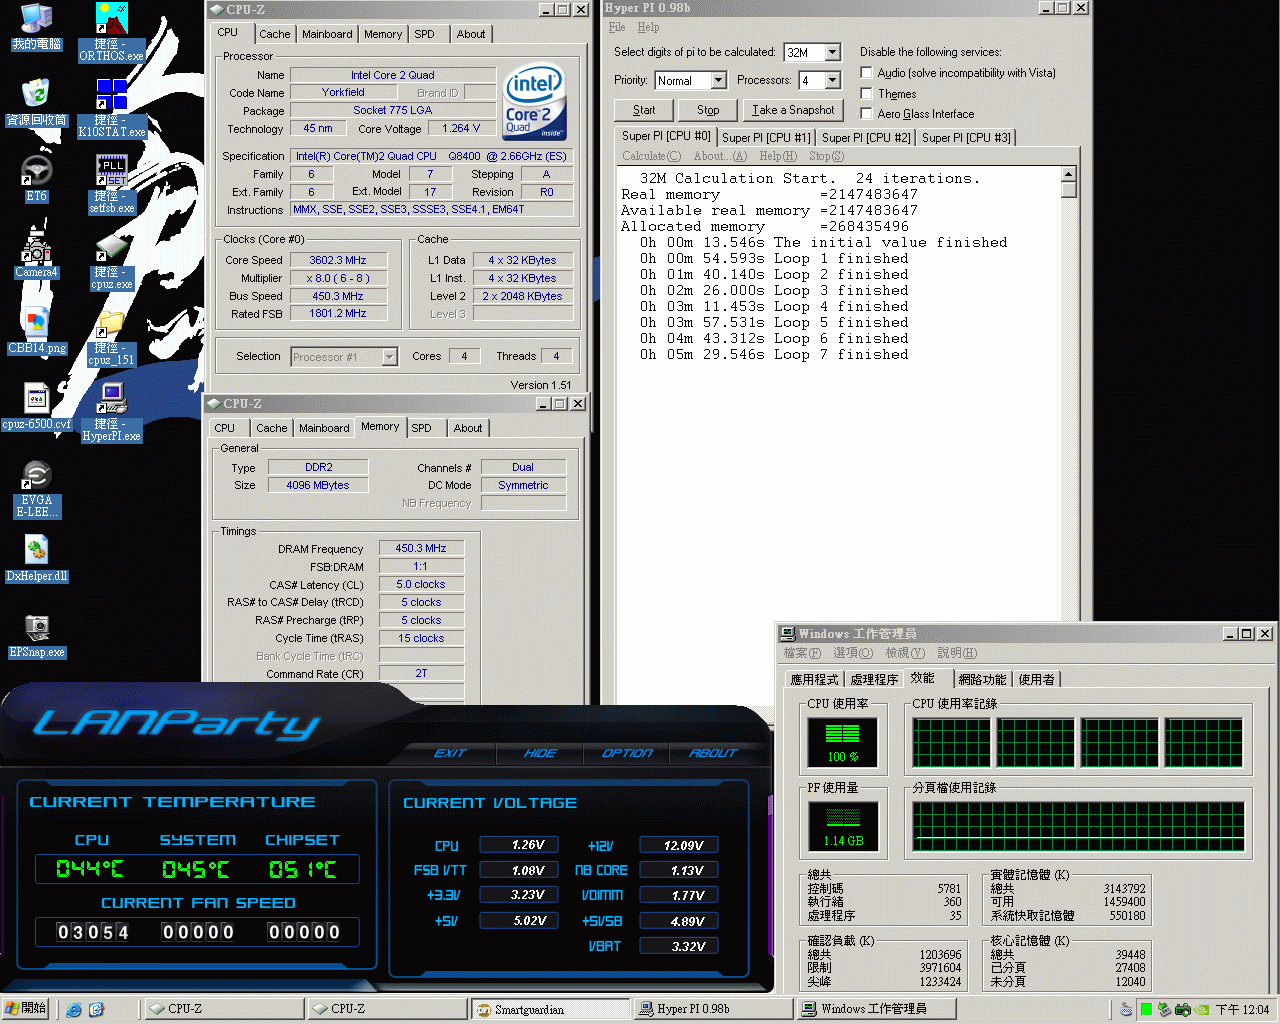Select the EPSnap.exe desktop icon
Image resolution: width=1280 pixels, height=1024 pixels.
coord(36,635)
